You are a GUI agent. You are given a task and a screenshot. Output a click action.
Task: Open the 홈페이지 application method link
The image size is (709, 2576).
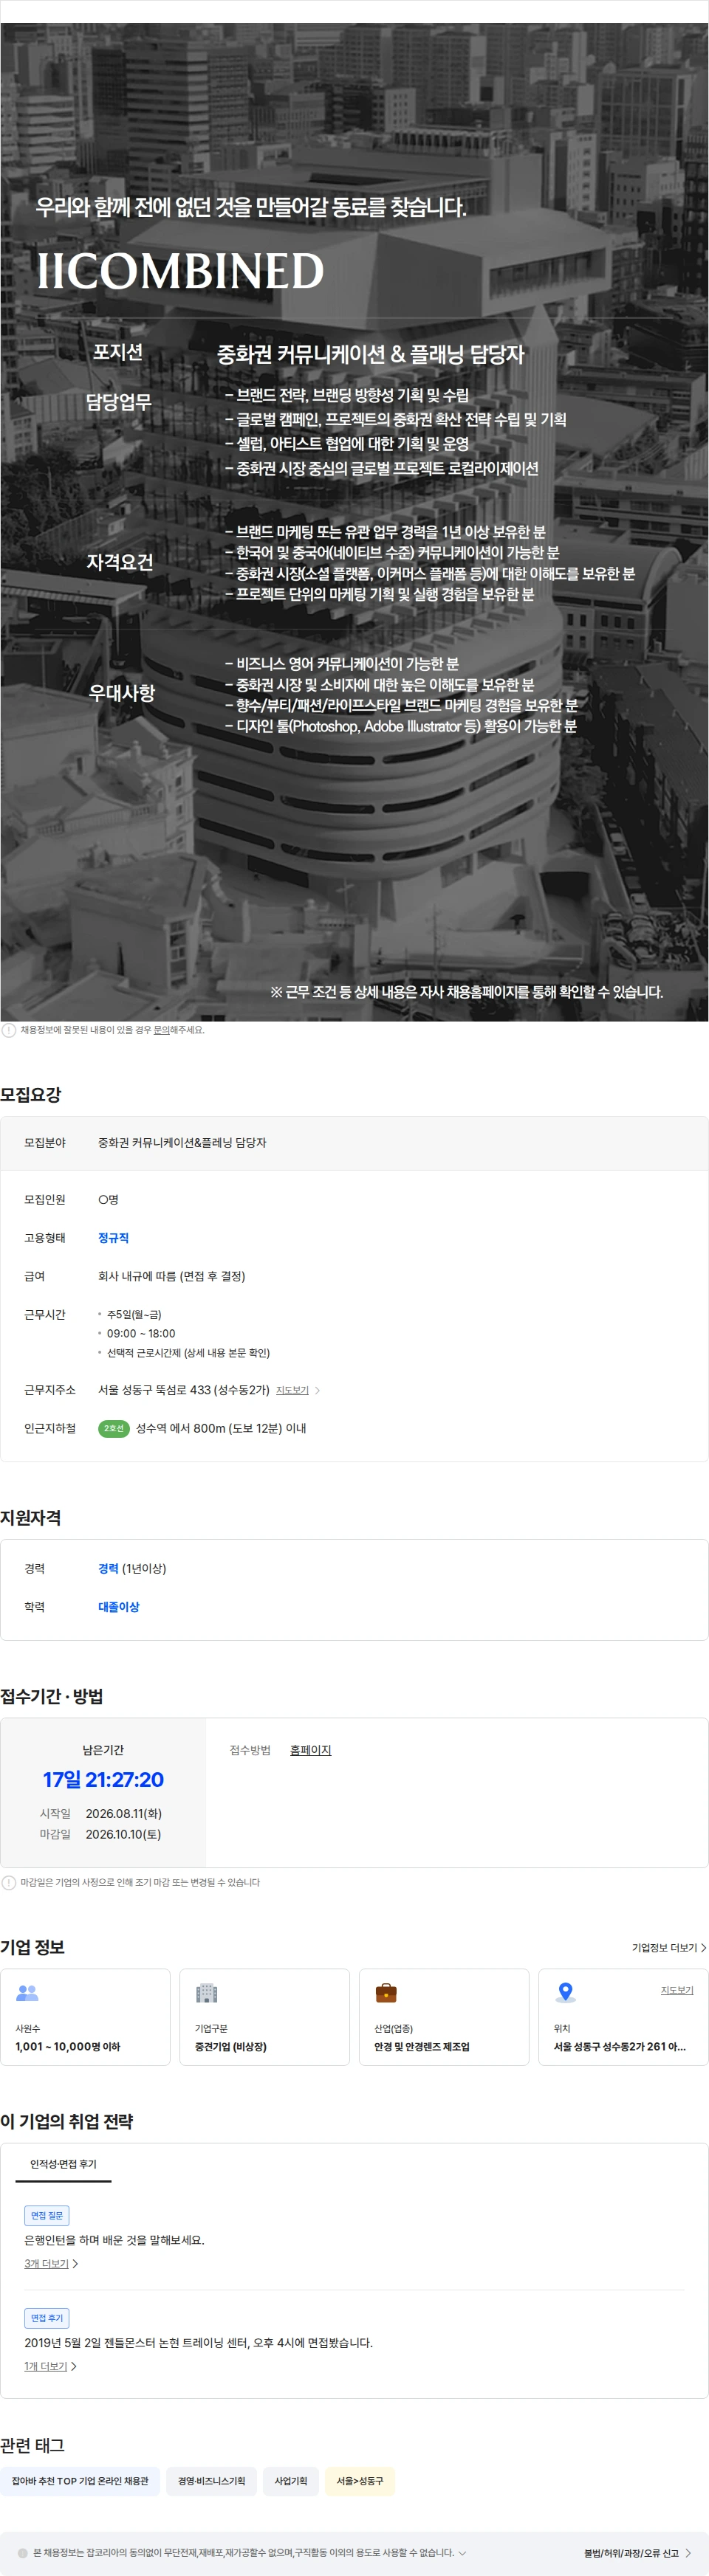tap(310, 1750)
